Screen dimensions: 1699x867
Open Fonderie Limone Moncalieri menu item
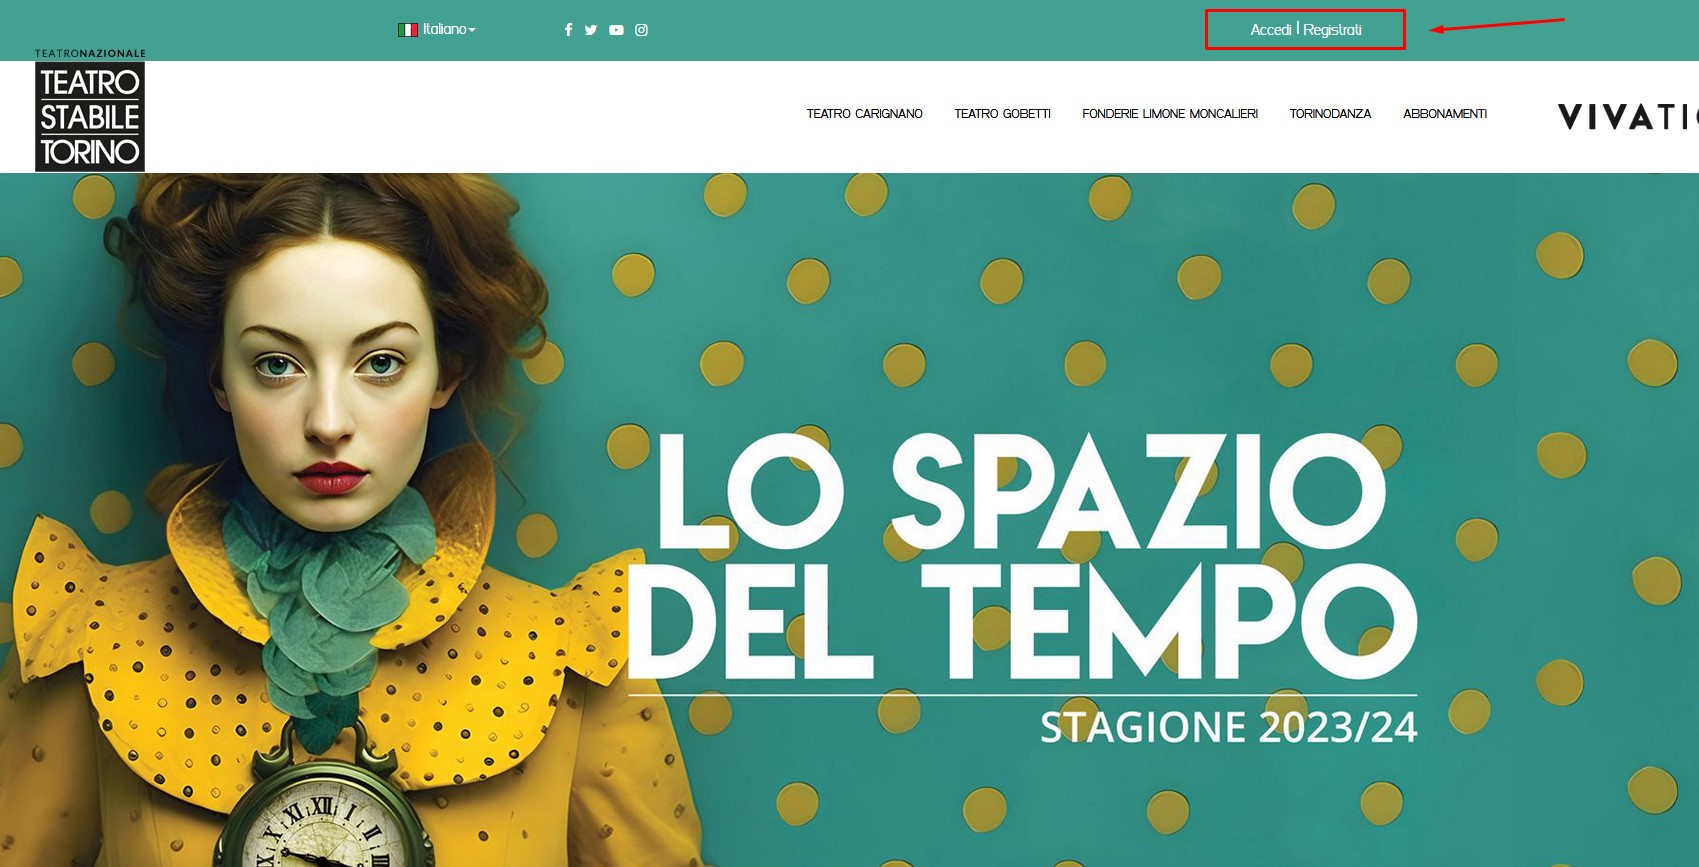[1170, 114]
